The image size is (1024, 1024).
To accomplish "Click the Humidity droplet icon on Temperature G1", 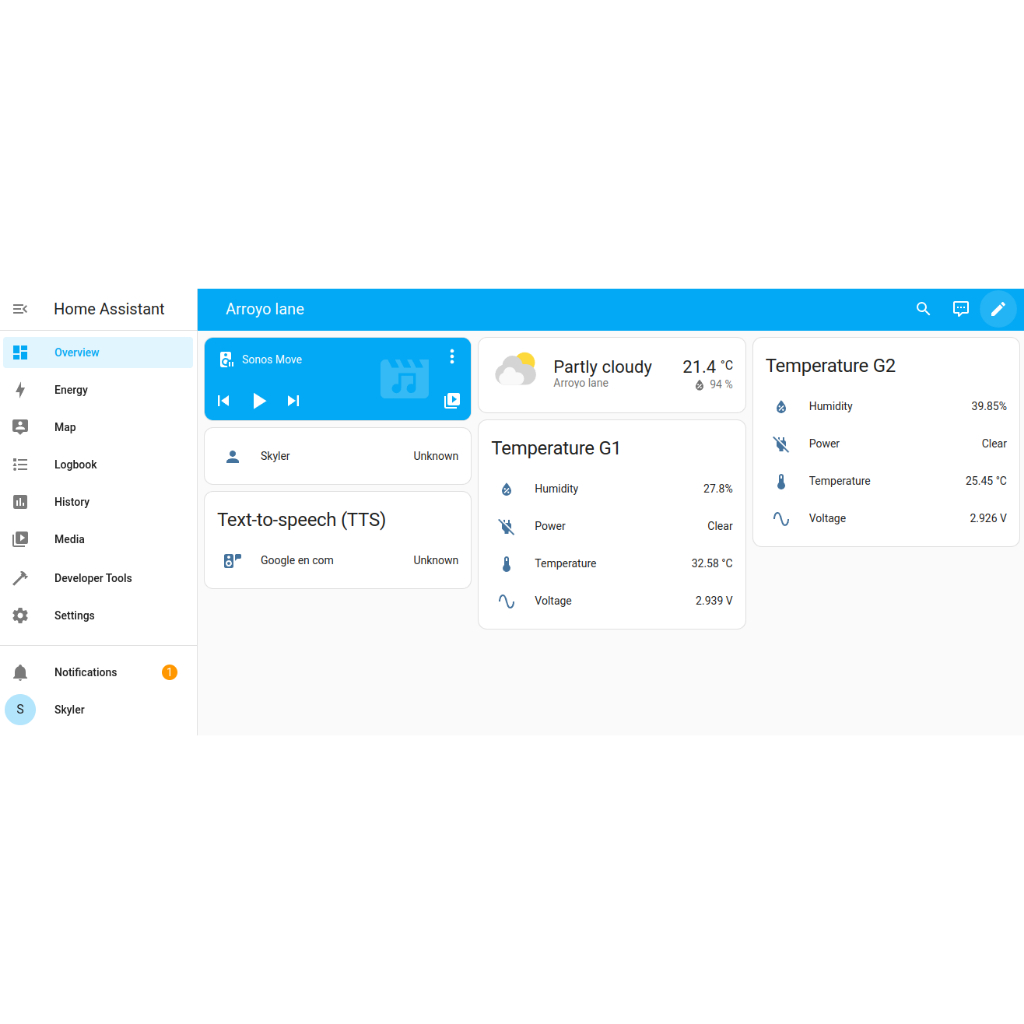I will coord(507,489).
